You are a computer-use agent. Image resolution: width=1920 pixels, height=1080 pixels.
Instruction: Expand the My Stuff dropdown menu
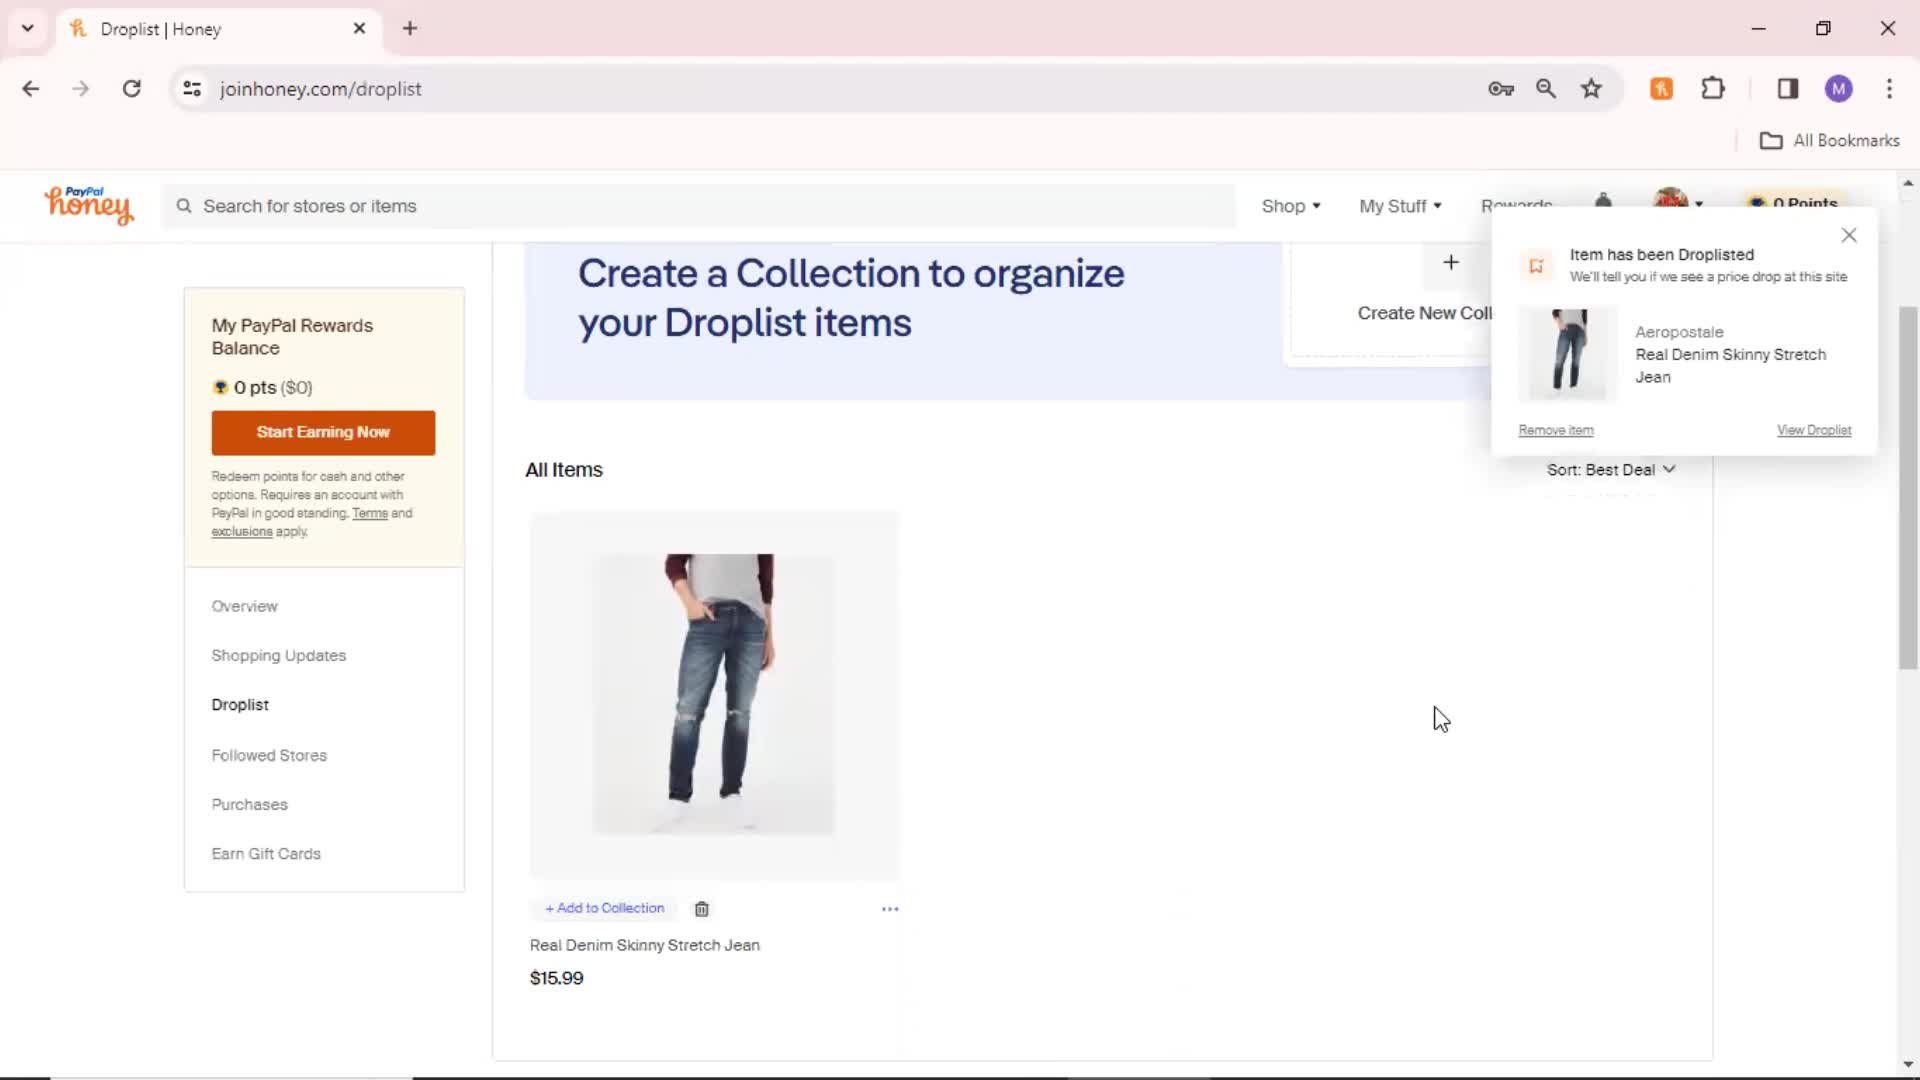pyautogui.click(x=1400, y=206)
